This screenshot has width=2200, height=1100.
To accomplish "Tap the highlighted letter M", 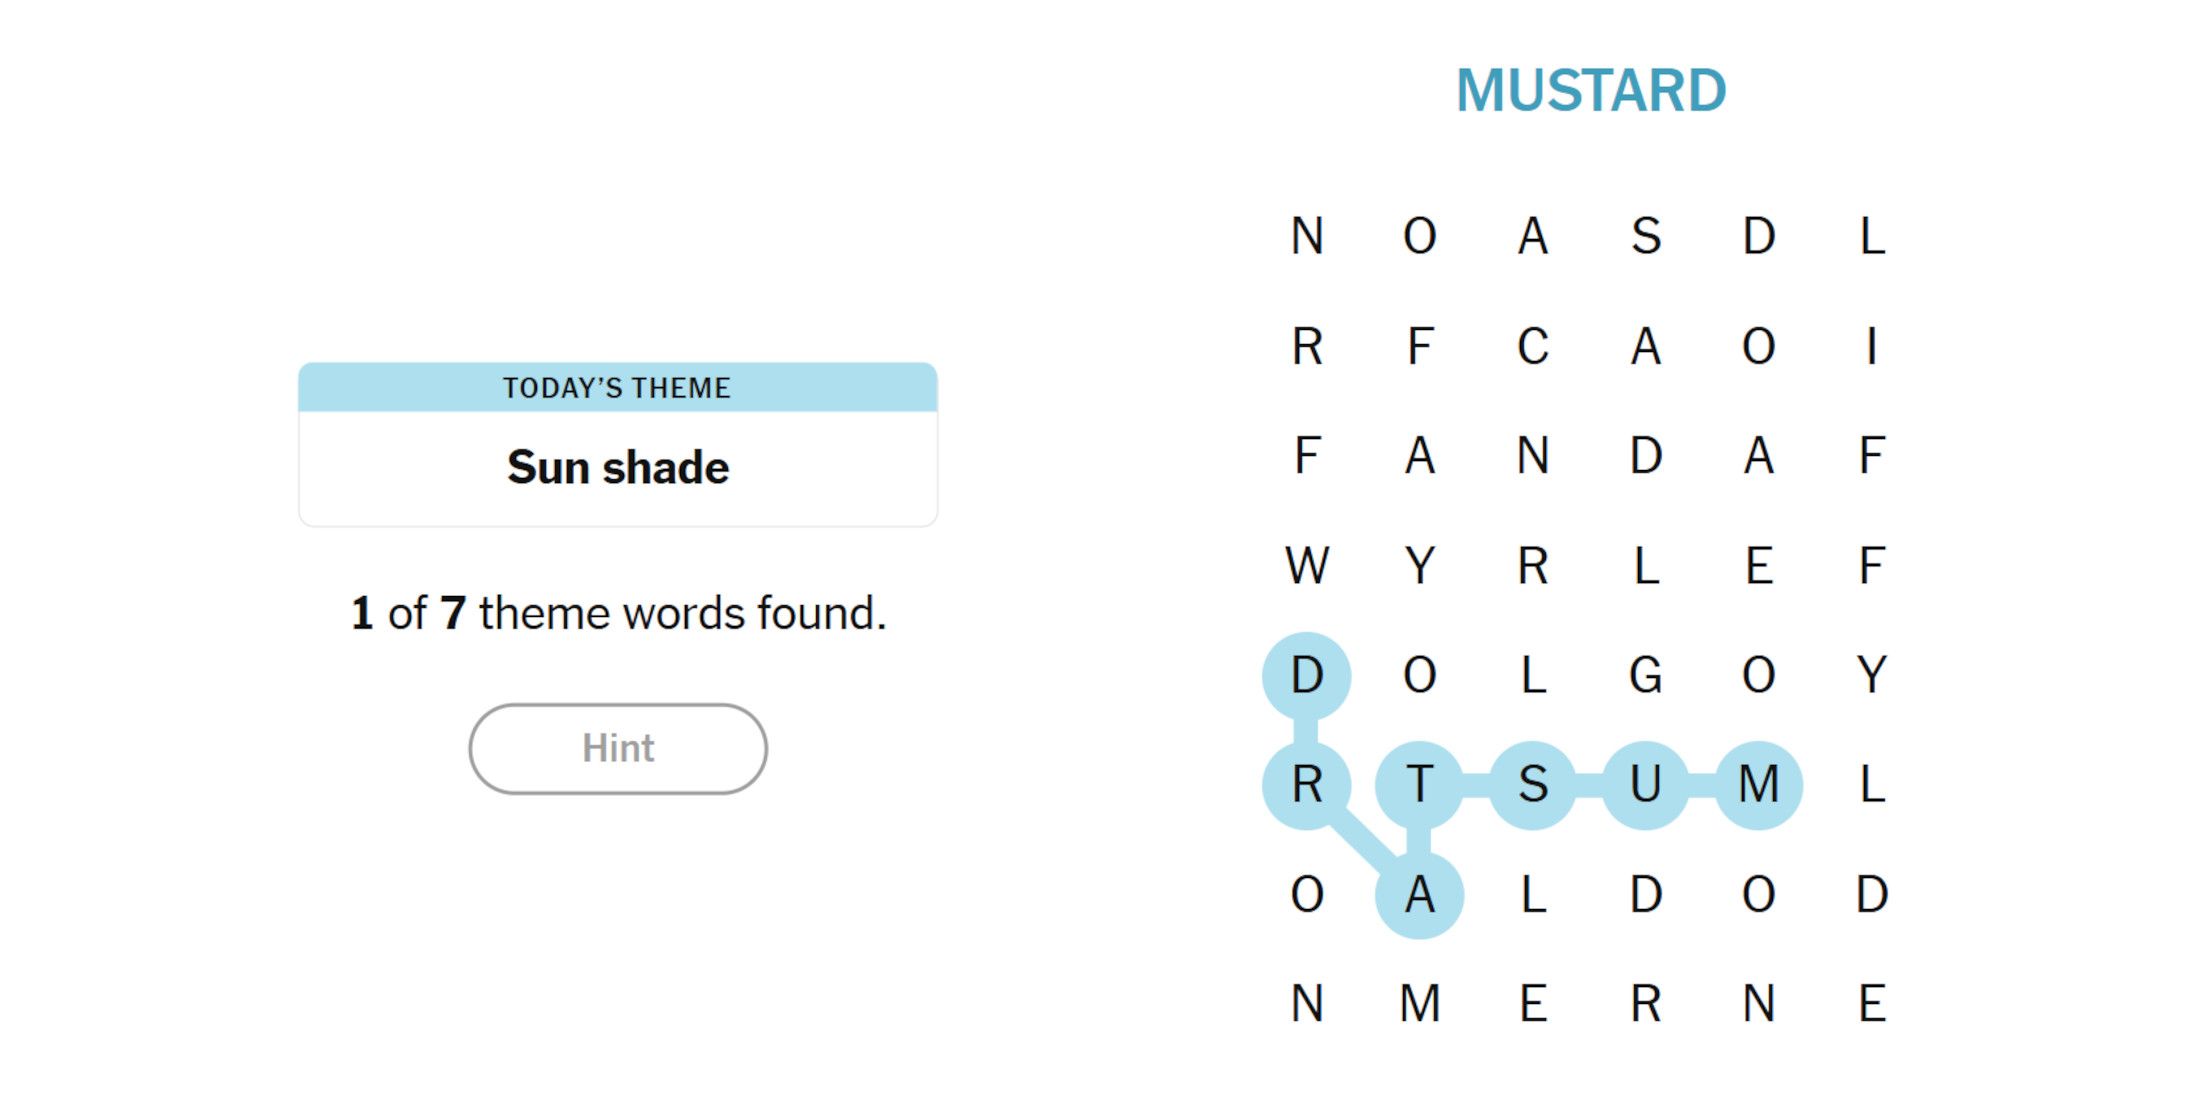I will click(1759, 785).
